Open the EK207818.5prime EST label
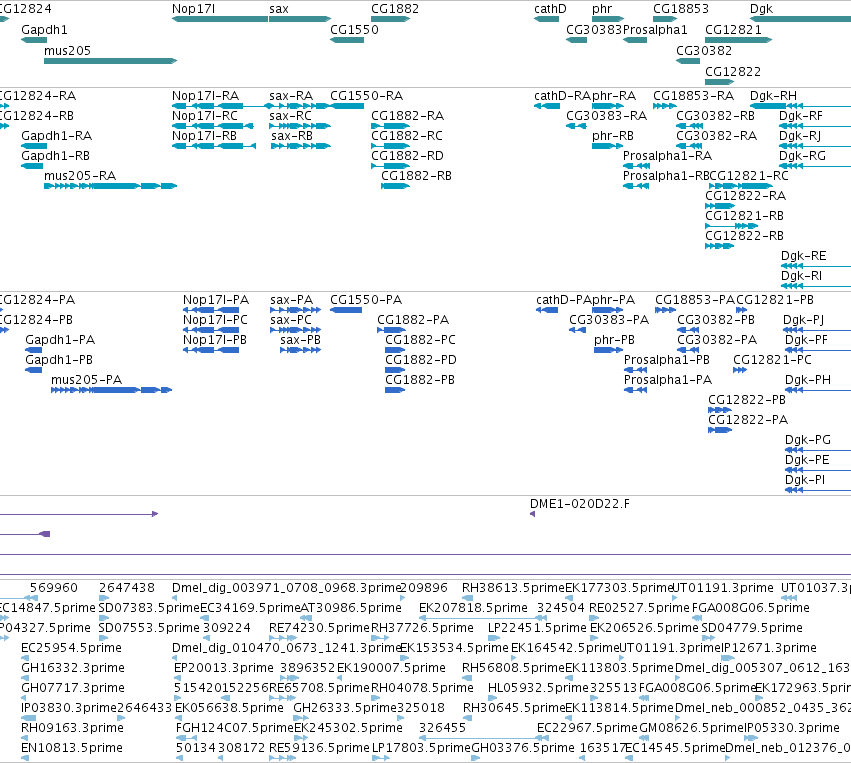 tap(473, 608)
